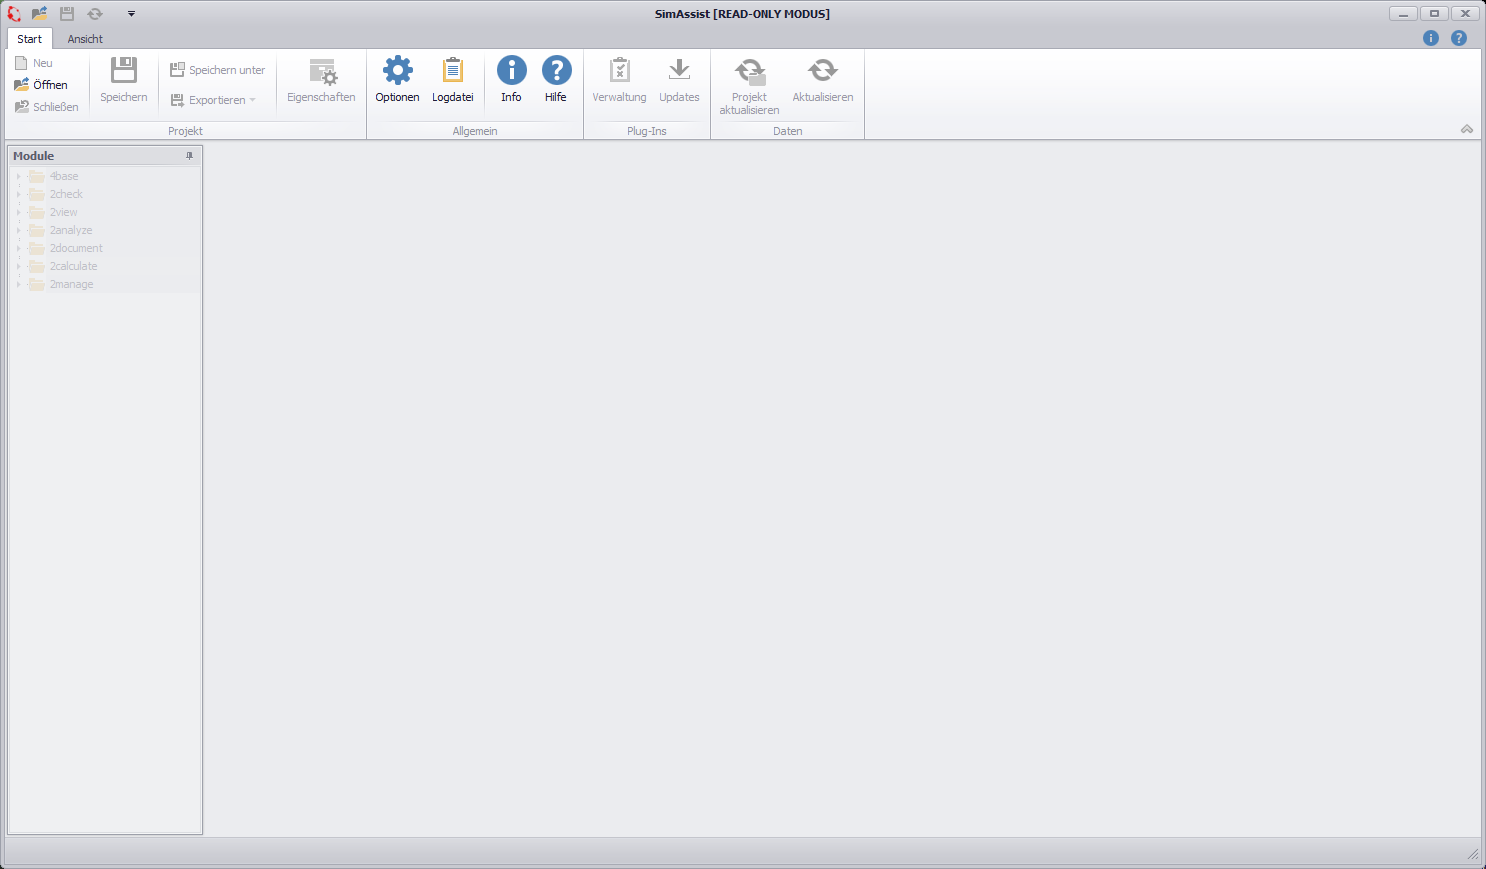Select the 4base tree item
The height and width of the screenshot is (869, 1486).
point(64,176)
